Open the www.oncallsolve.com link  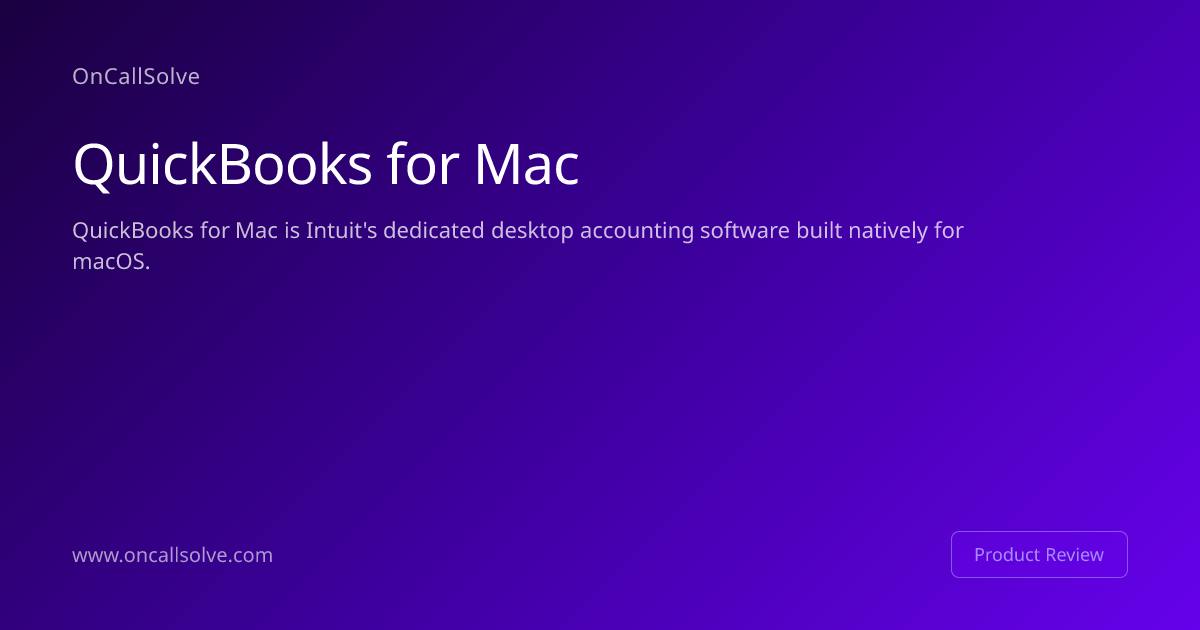172,555
